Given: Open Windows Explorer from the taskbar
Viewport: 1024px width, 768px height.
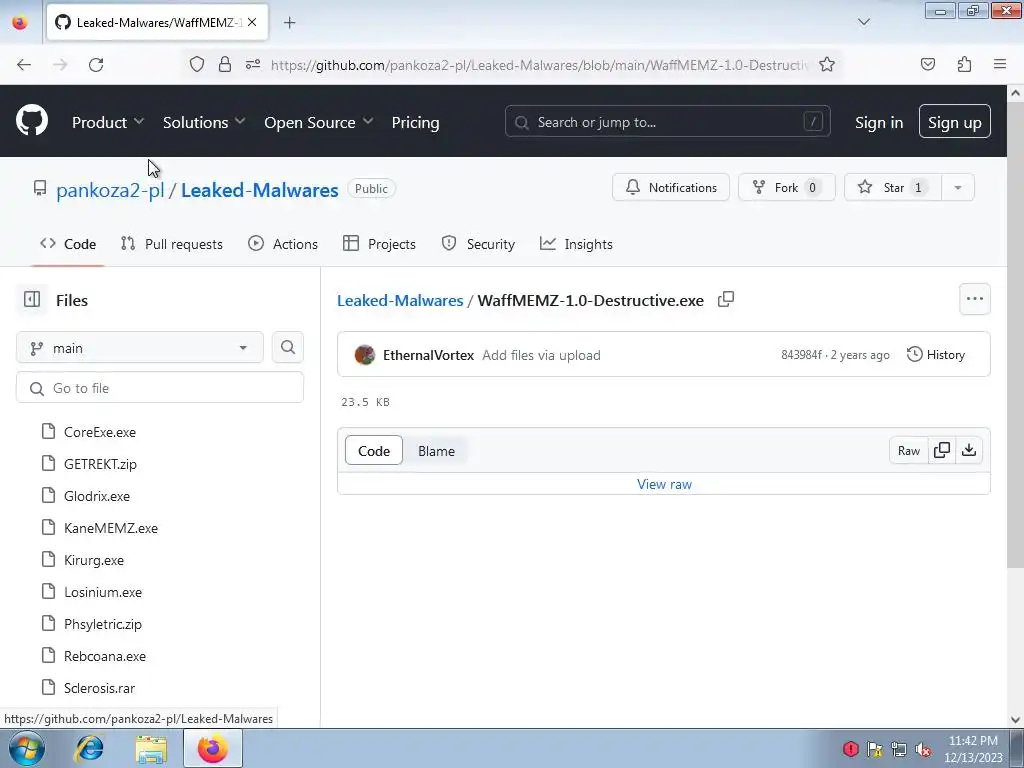Looking at the screenshot, I should pyautogui.click(x=151, y=748).
